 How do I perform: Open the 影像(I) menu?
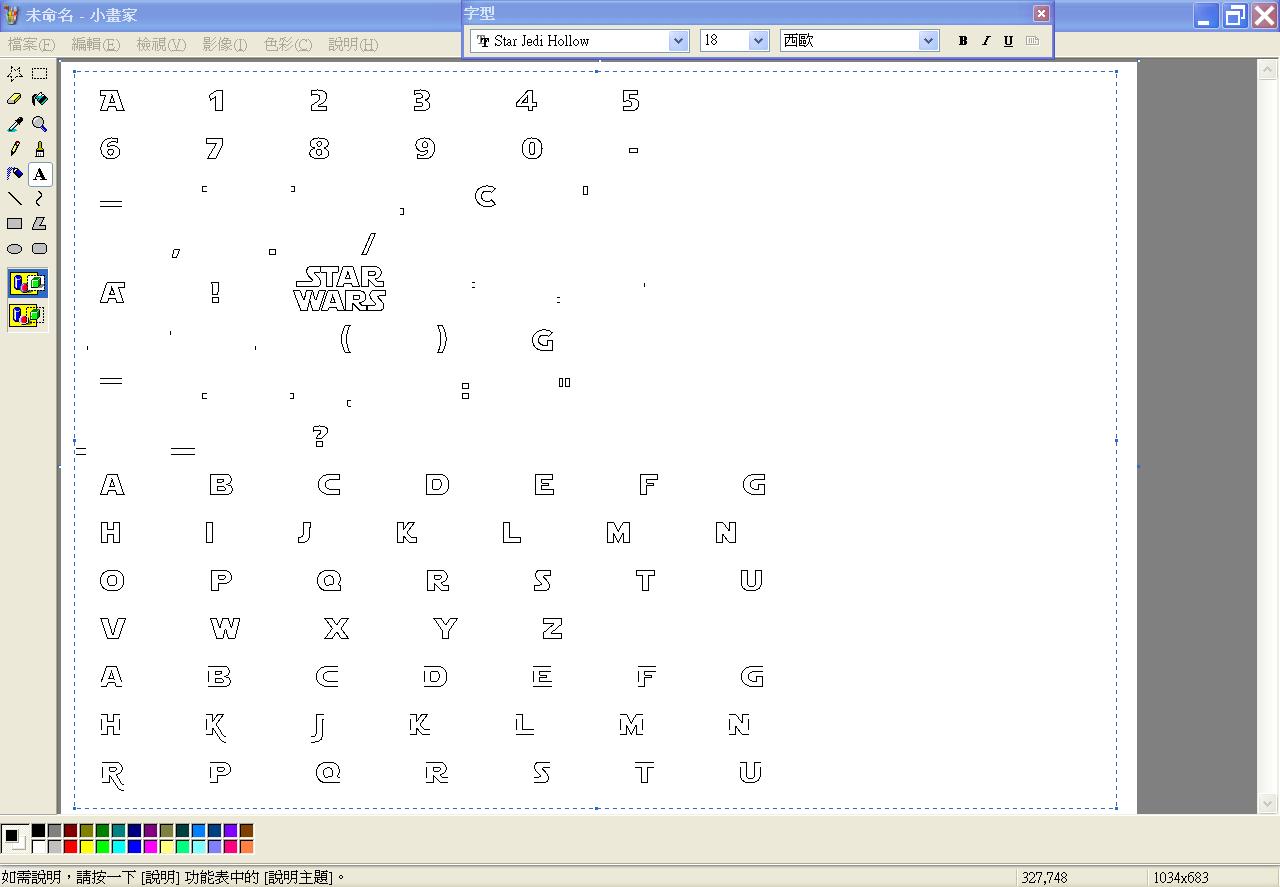(225, 45)
